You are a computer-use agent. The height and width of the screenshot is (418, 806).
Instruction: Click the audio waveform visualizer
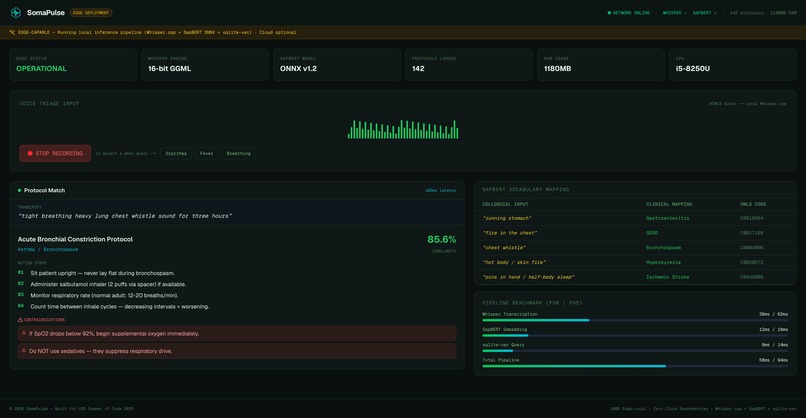tap(403, 130)
